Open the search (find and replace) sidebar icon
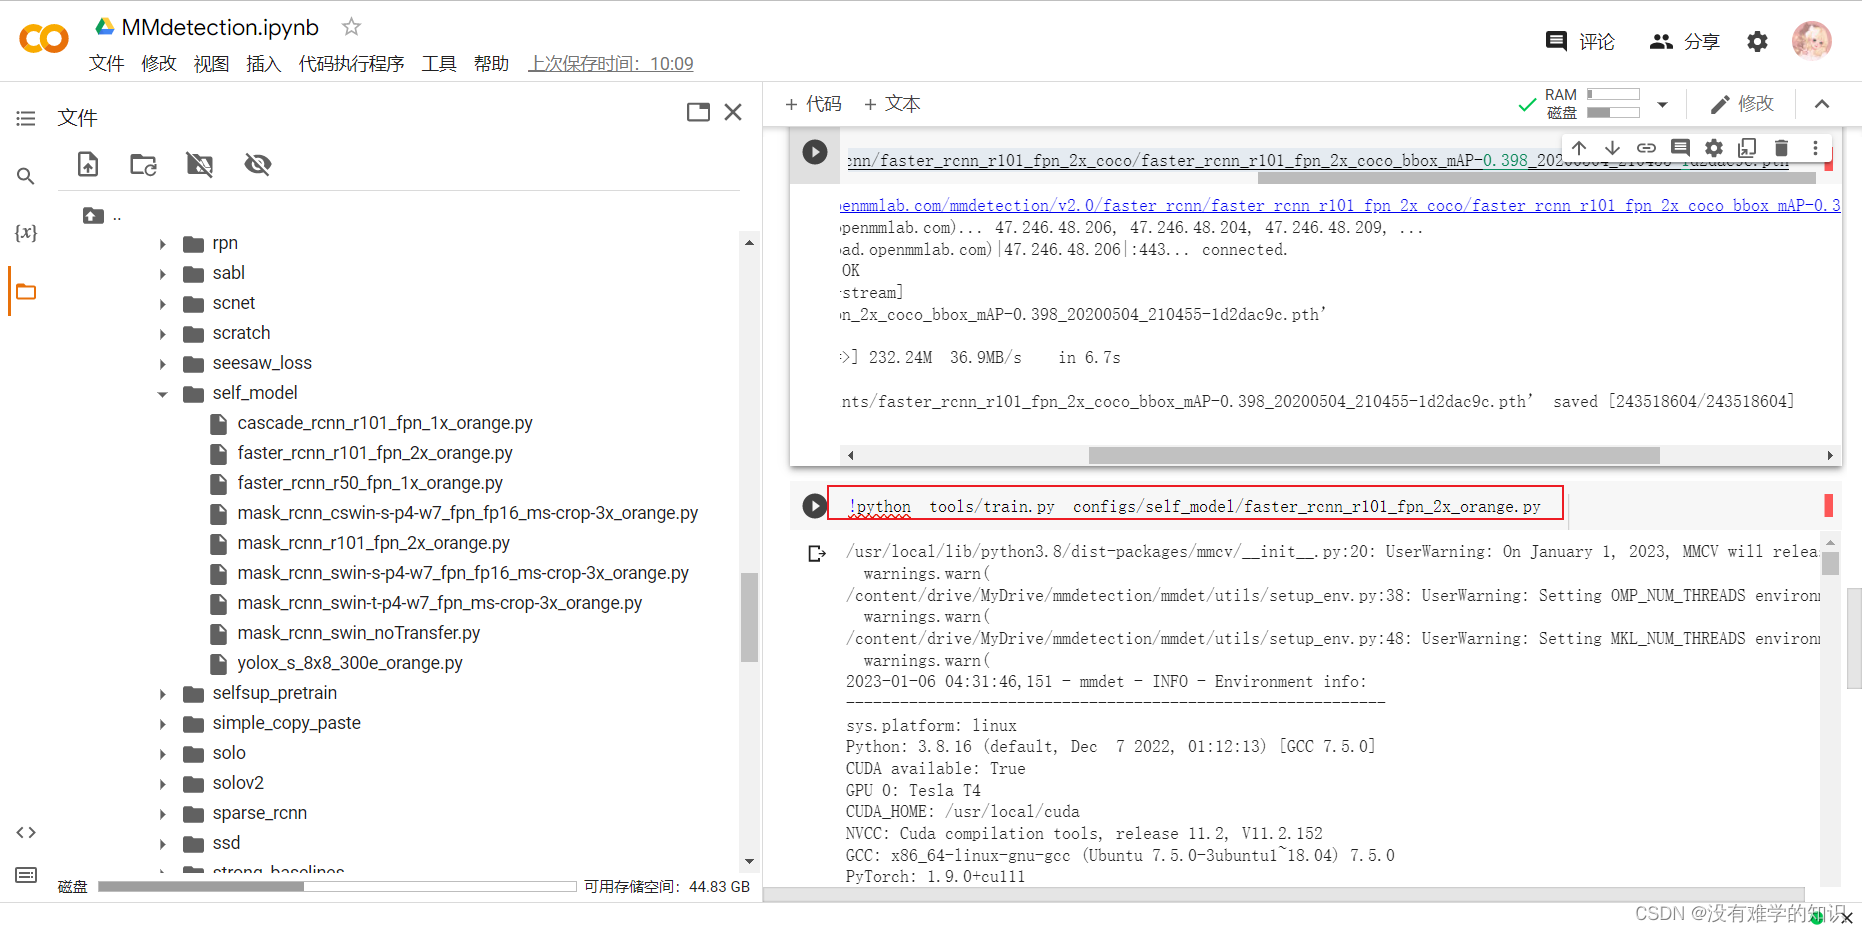Viewport: 1862px width, 932px height. [26, 176]
